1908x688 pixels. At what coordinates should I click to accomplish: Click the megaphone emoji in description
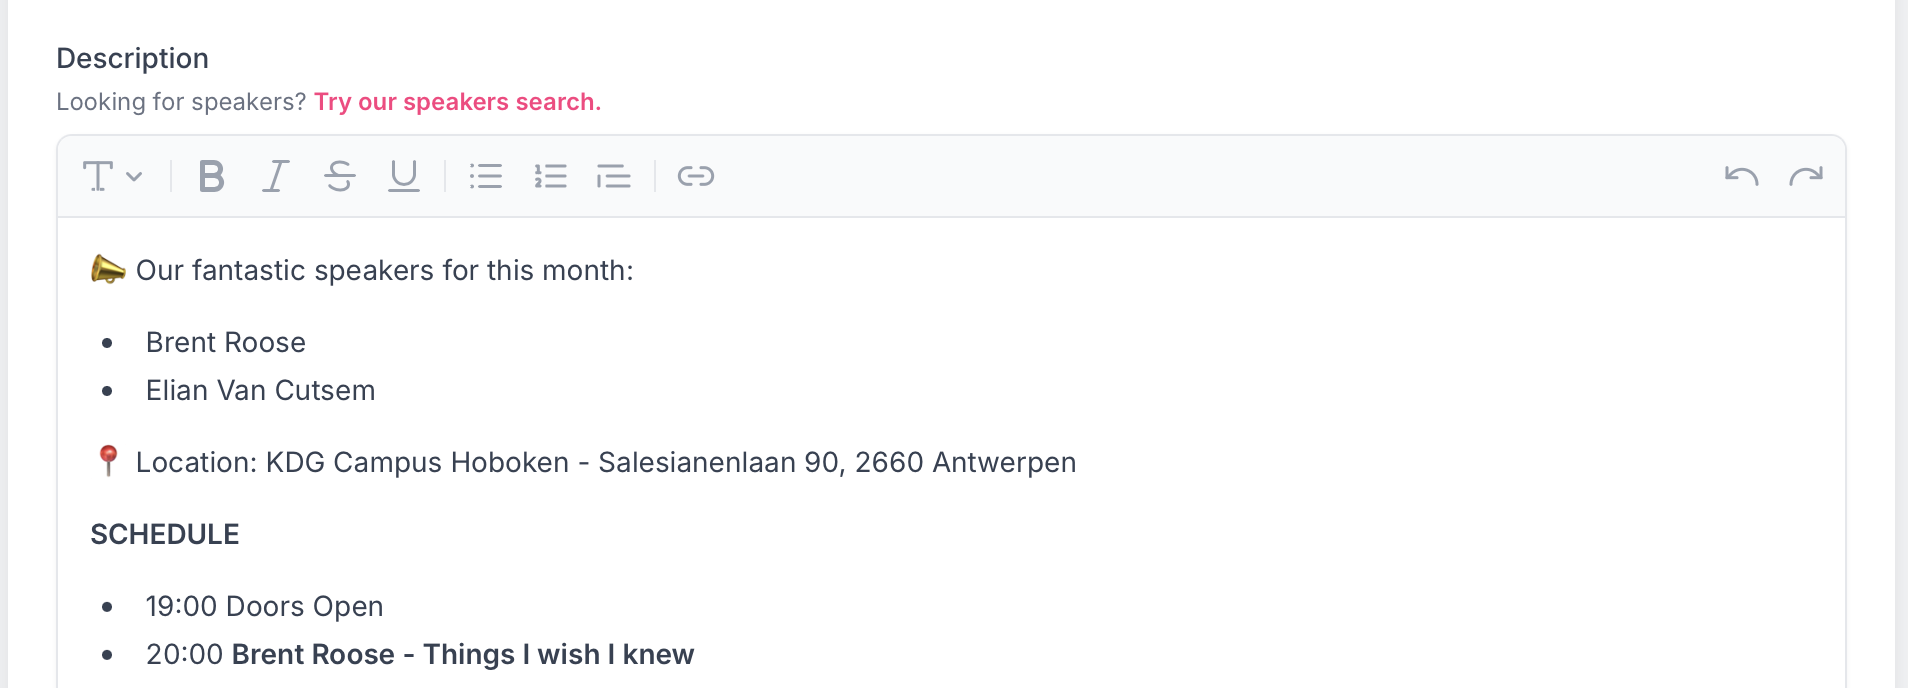[108, 270]
